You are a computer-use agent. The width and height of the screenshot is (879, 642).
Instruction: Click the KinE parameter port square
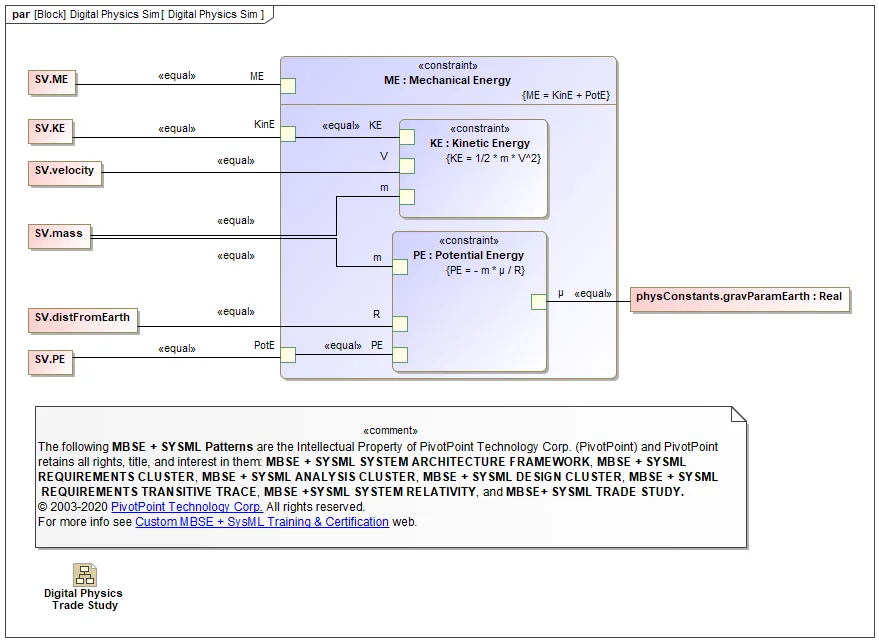pyautogui.click(x=288, y=134)
